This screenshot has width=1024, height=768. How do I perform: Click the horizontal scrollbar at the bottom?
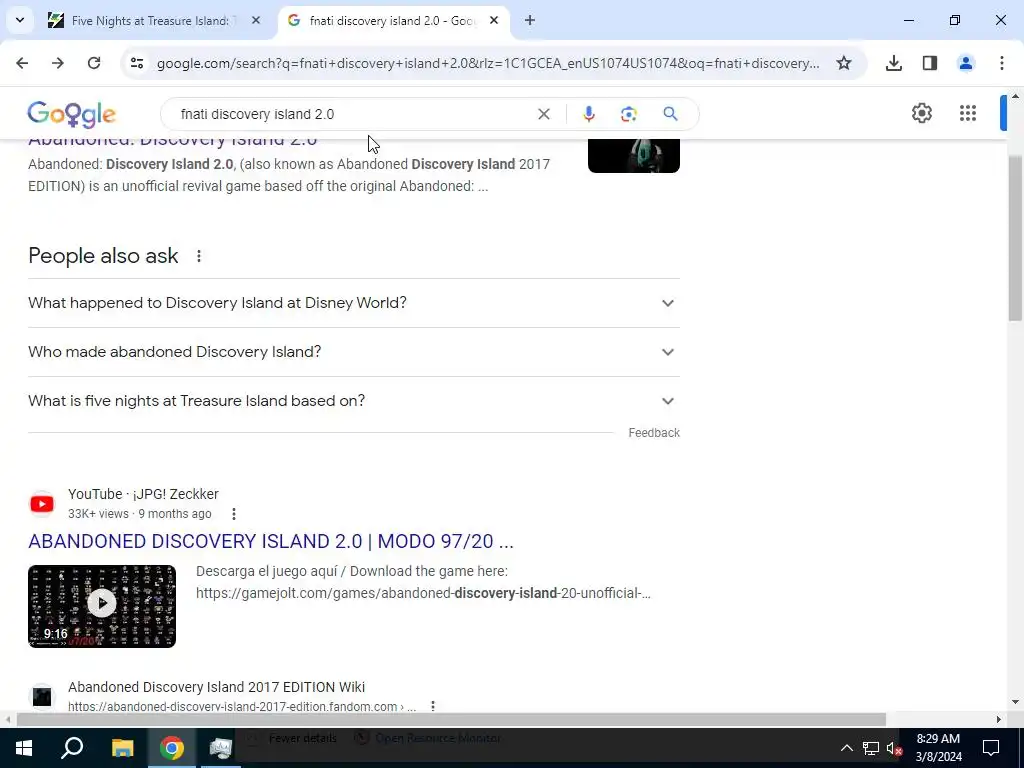(x=451, y=720)
